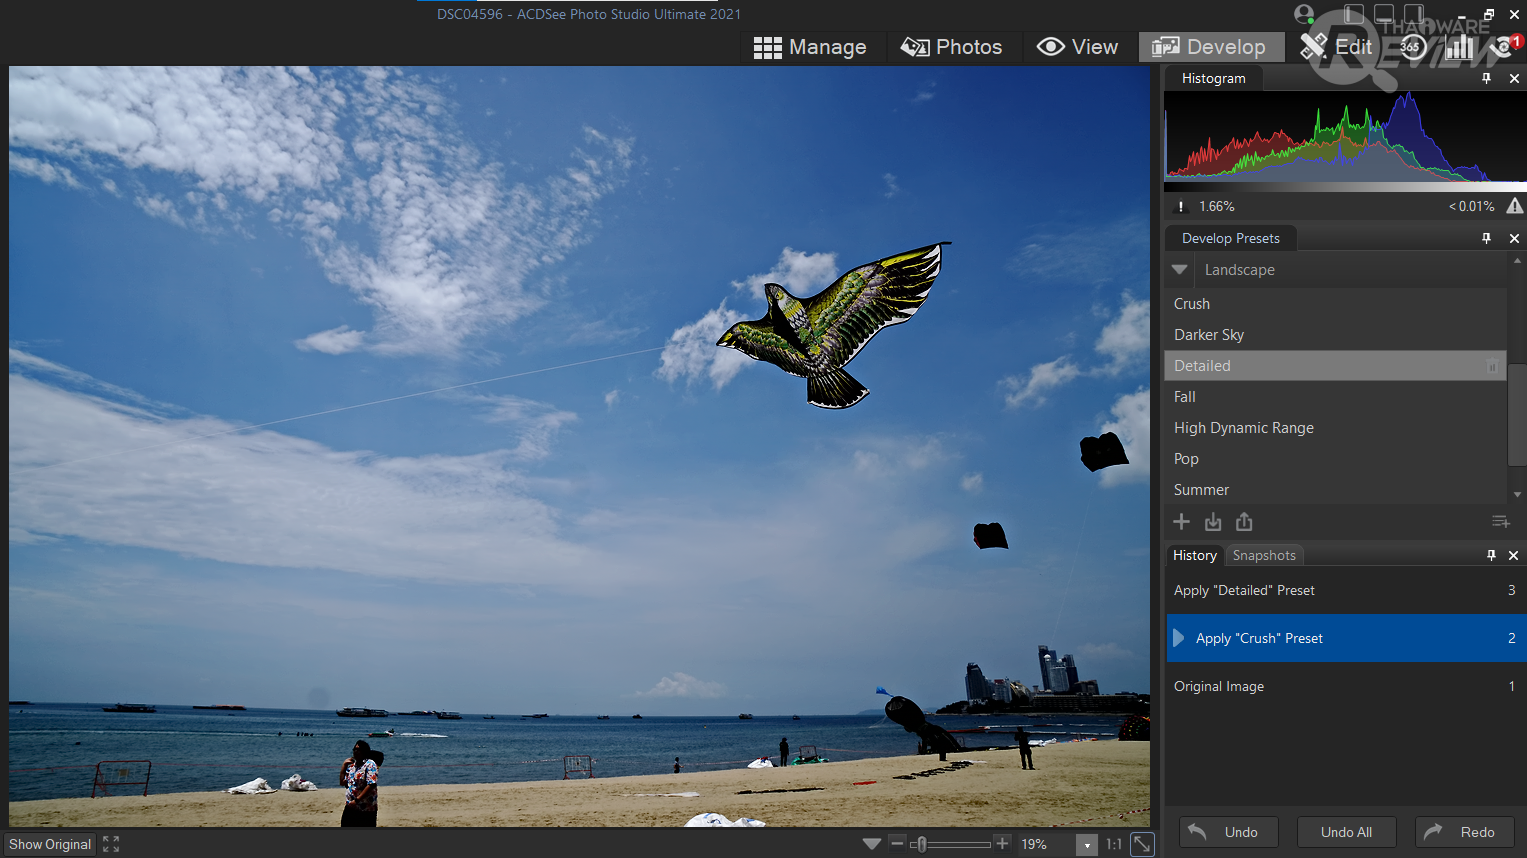Toggle highlight clipping warning triangle
The image size is (1527, 858).
coord(1514,206)
